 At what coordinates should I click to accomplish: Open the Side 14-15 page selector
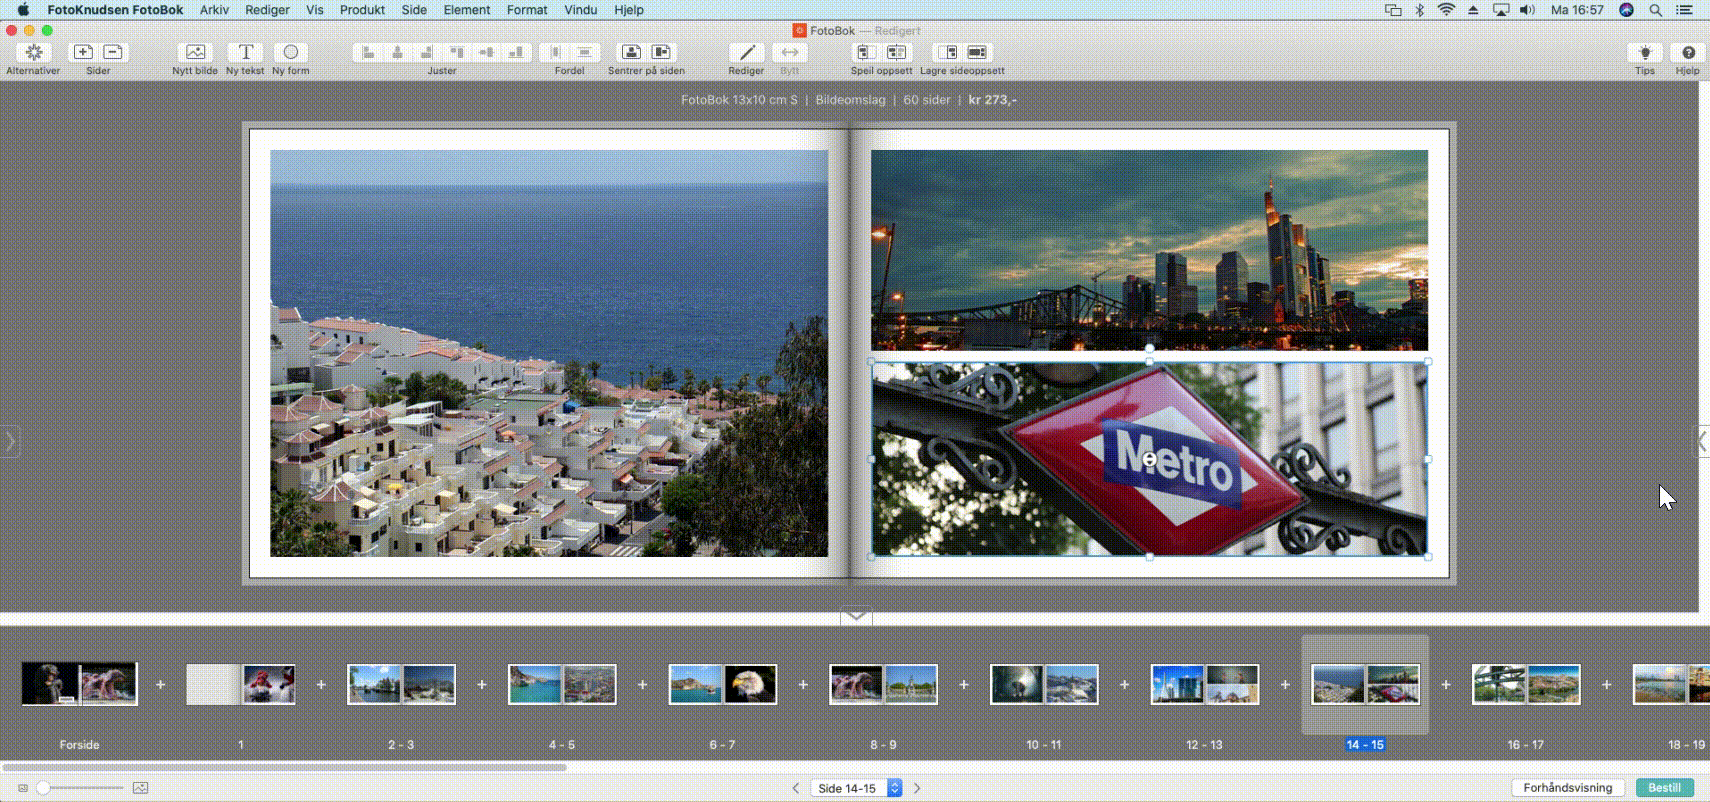click(x=857, y=788)
